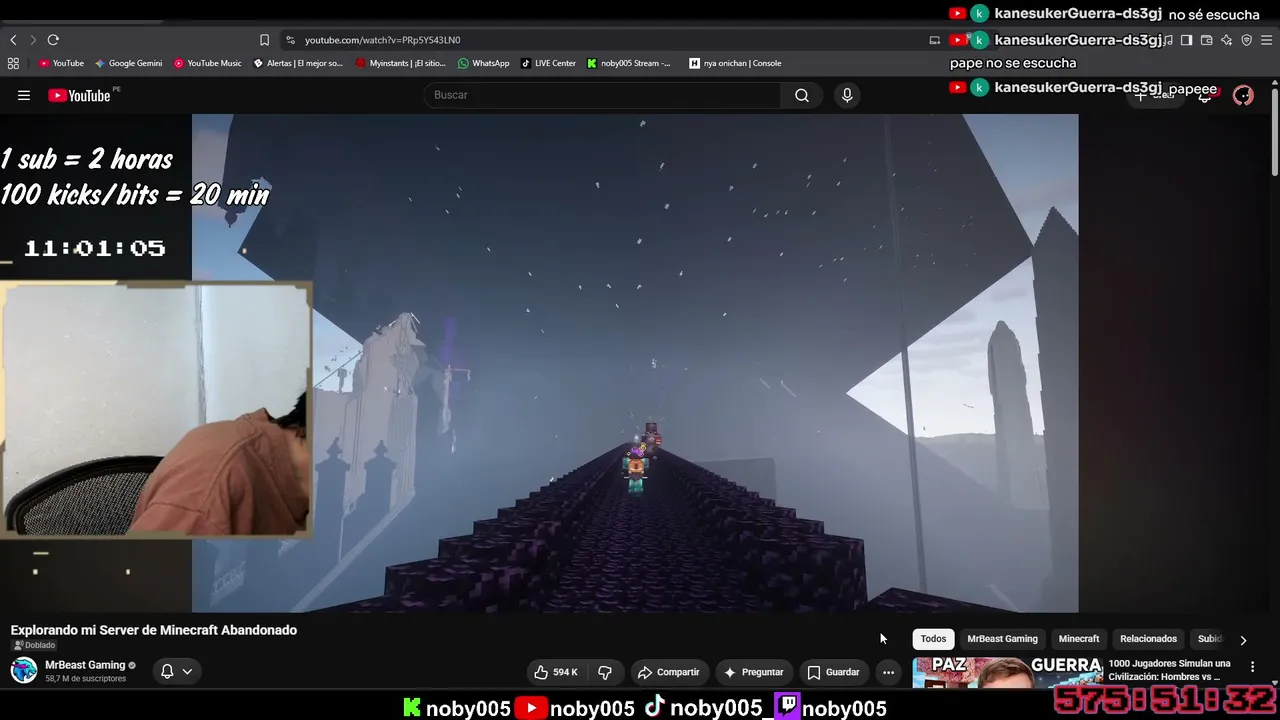
Task: Open the YouTube account avatar menu
Action: coord(1243,95)
